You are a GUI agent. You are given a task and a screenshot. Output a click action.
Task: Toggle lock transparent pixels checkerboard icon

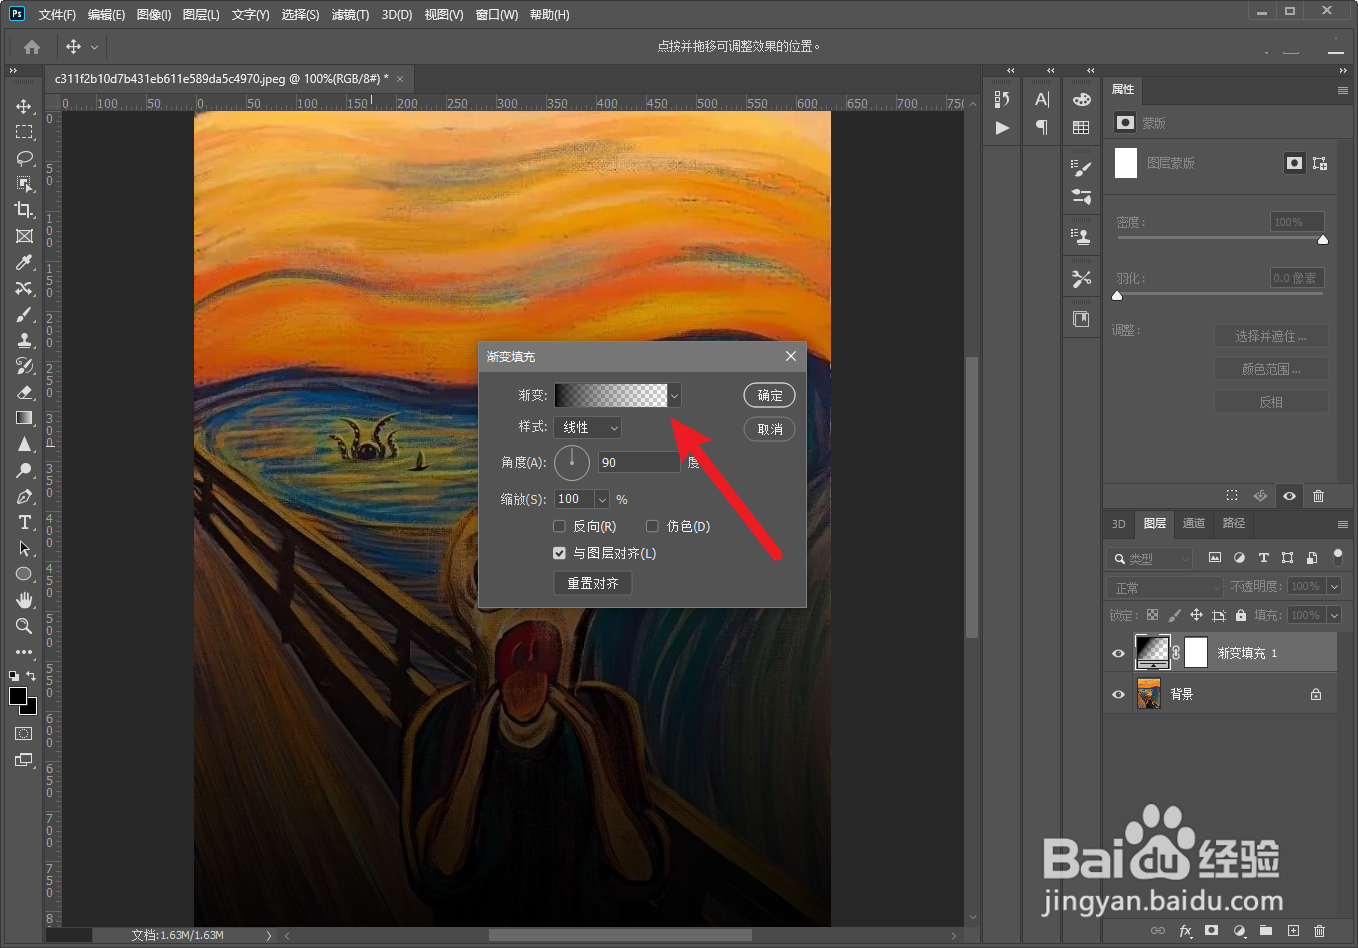(x=1153, y=615)
